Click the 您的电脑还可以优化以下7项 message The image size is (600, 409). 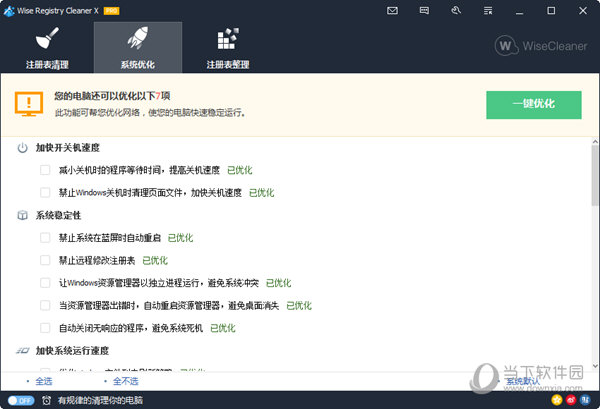112,96
